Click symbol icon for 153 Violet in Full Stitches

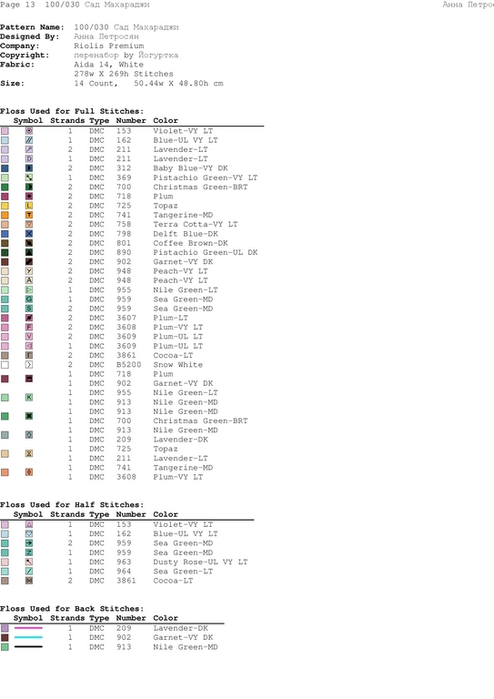[29, 131]
